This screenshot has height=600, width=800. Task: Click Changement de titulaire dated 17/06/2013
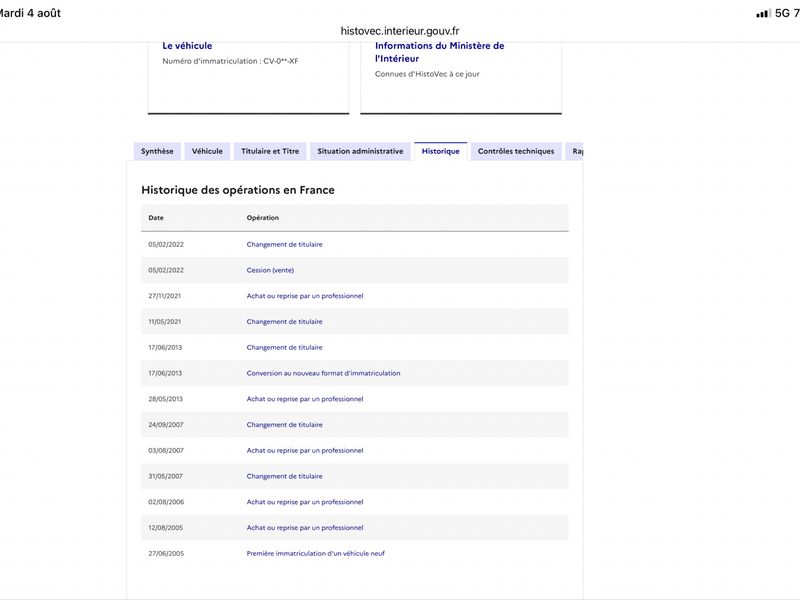tap(284, 347)
